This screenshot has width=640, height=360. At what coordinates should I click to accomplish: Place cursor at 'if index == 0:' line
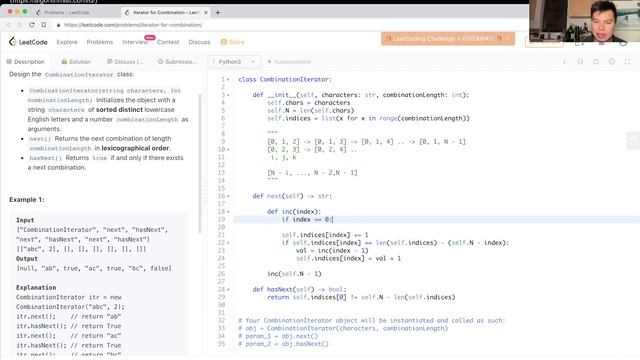pos(307,220)
